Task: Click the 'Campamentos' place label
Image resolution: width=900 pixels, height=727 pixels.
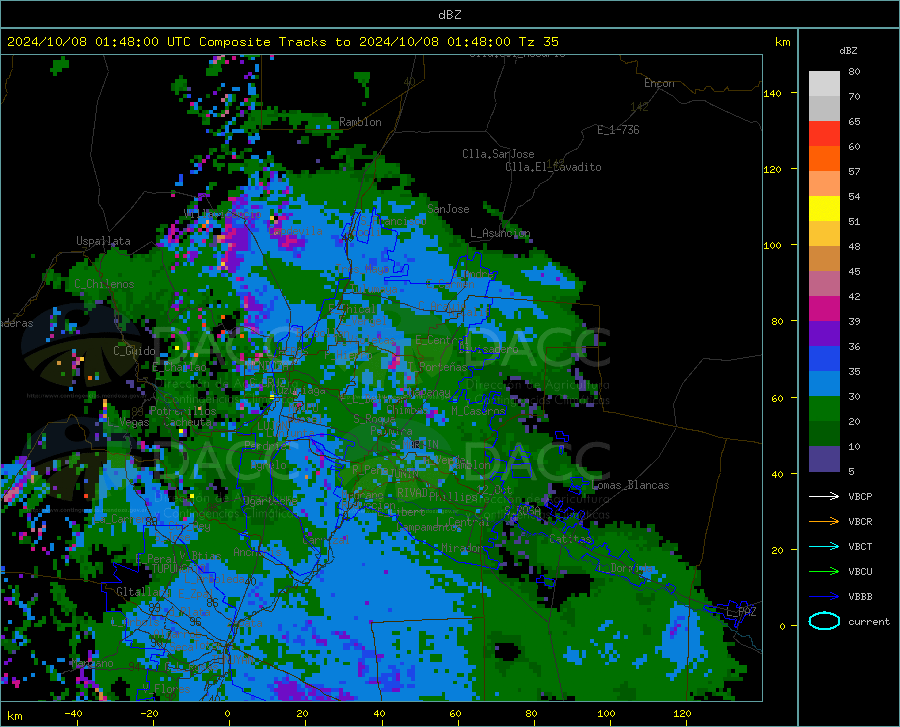Action: coord(428,527)
